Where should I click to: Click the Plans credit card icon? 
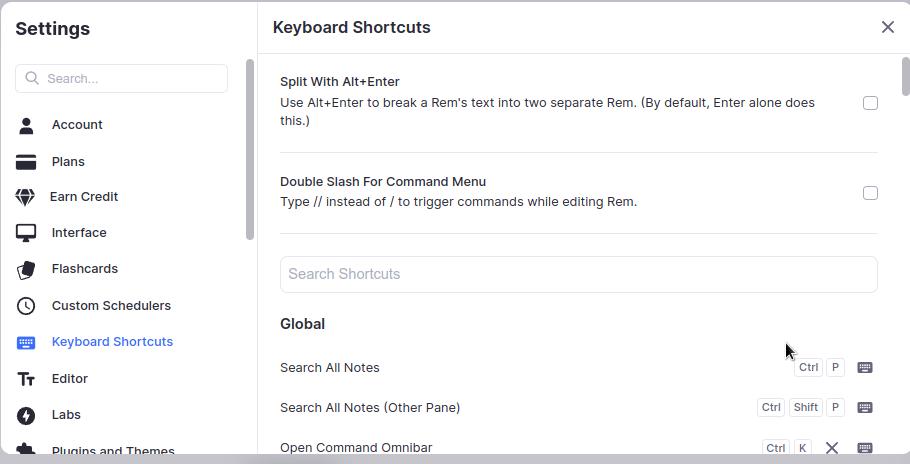26,162
